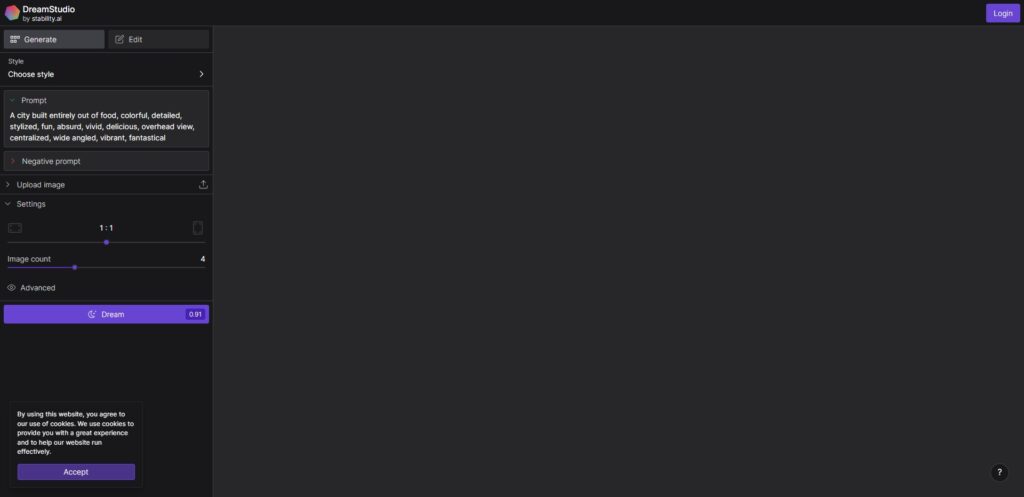This screenshot has height=497, width=1024.
Task: Click the DreamStudio logo icon
Action: click(x=12, y=13)
